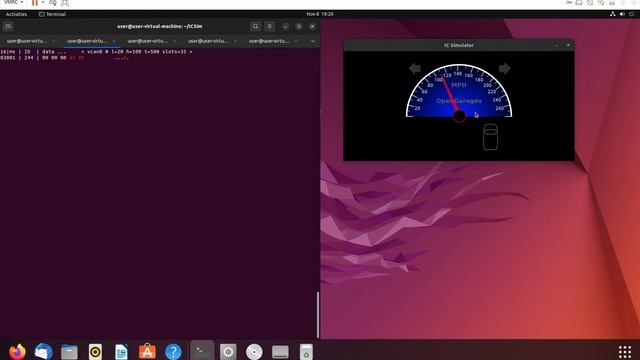Viewport: 640px width, 360px height.
Task: Open the Help question-mark dock icon
Action: 173,351
